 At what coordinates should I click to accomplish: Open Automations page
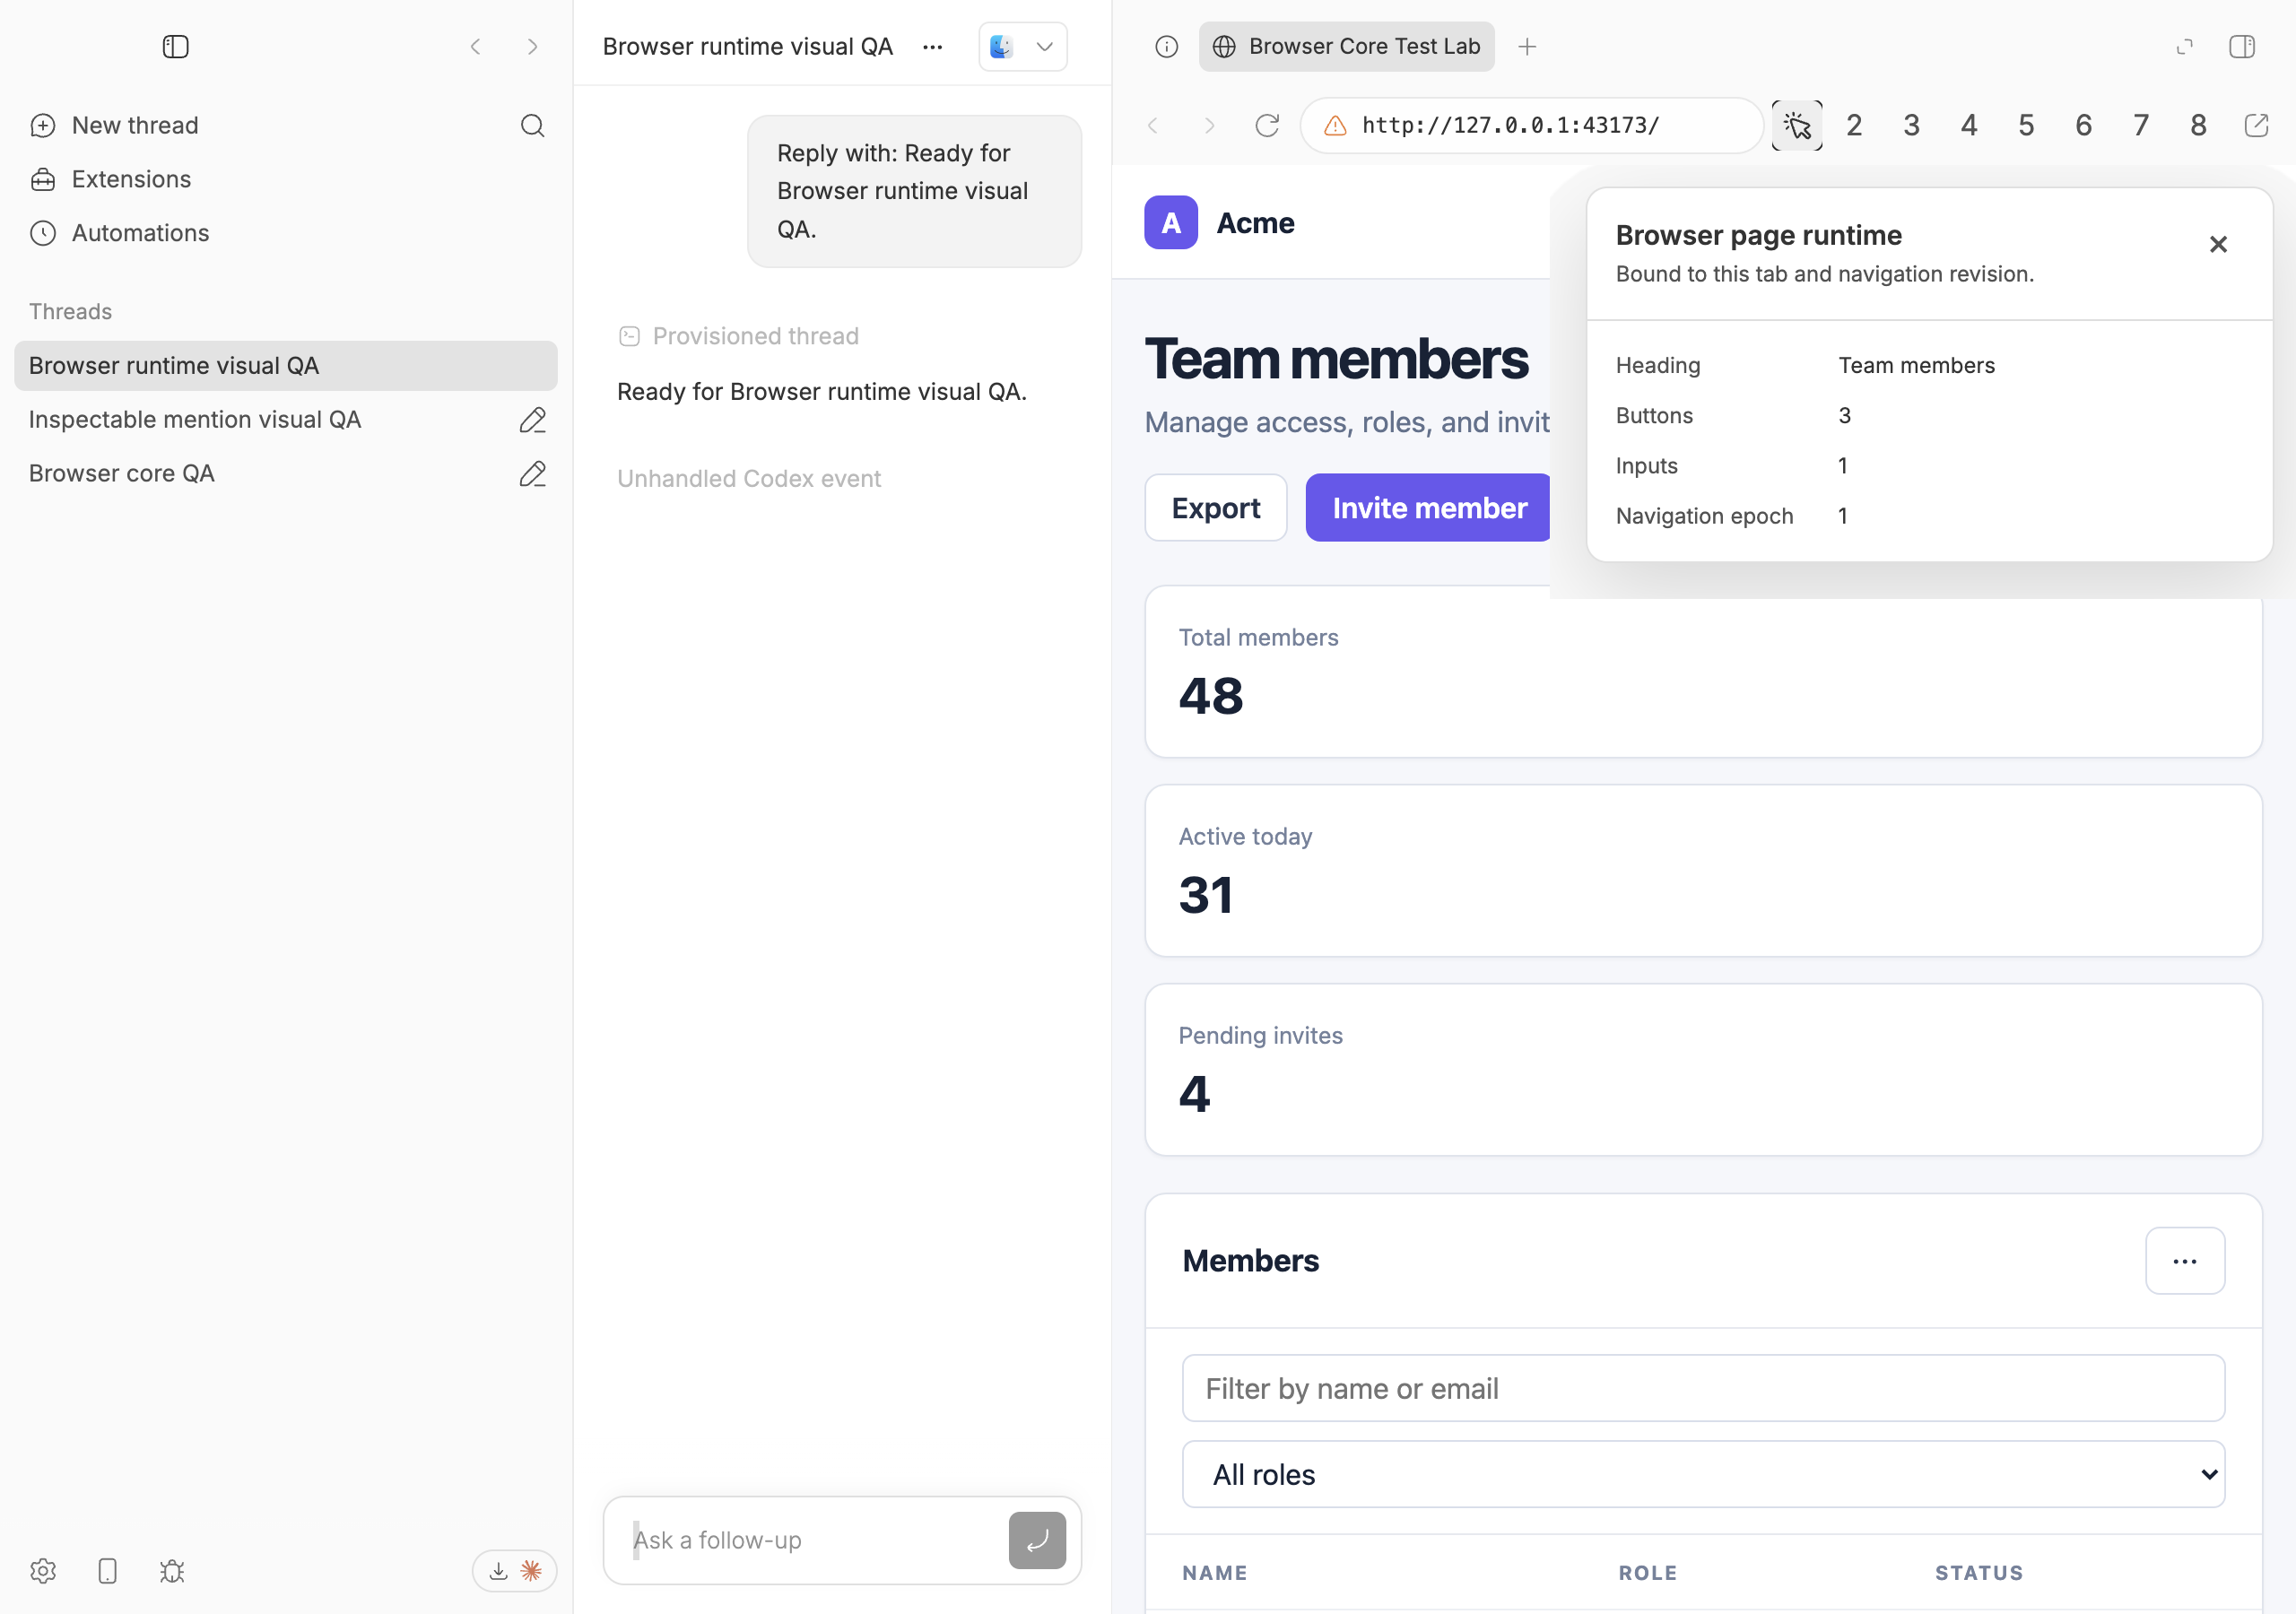pyautogui.click(x=119, y=233)
